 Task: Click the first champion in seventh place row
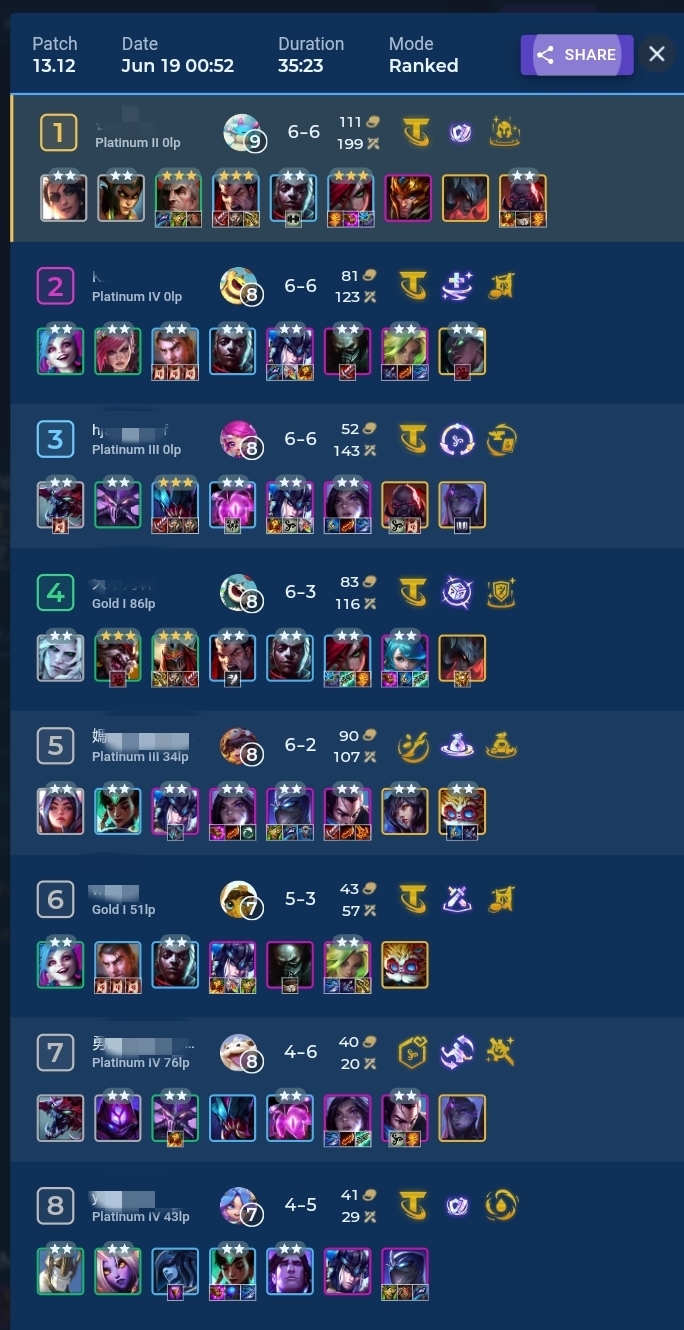61,1117
